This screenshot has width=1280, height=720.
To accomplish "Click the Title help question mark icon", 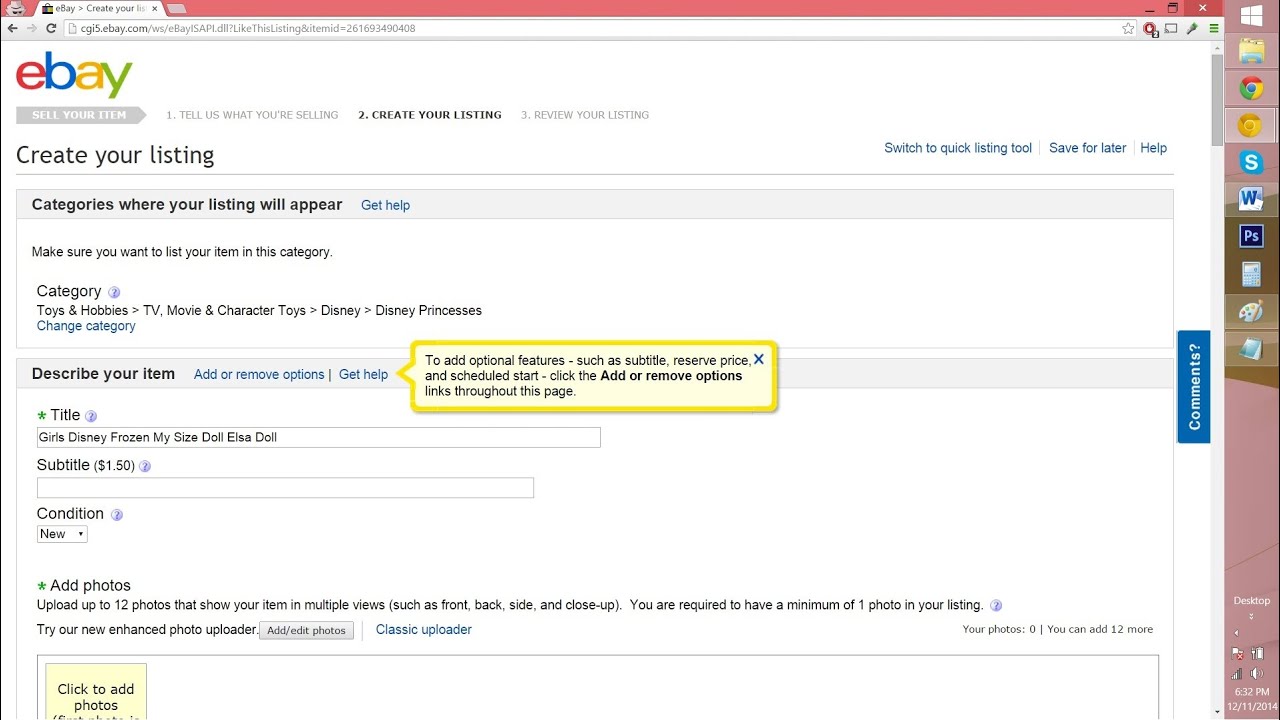I will pos(91,416).
